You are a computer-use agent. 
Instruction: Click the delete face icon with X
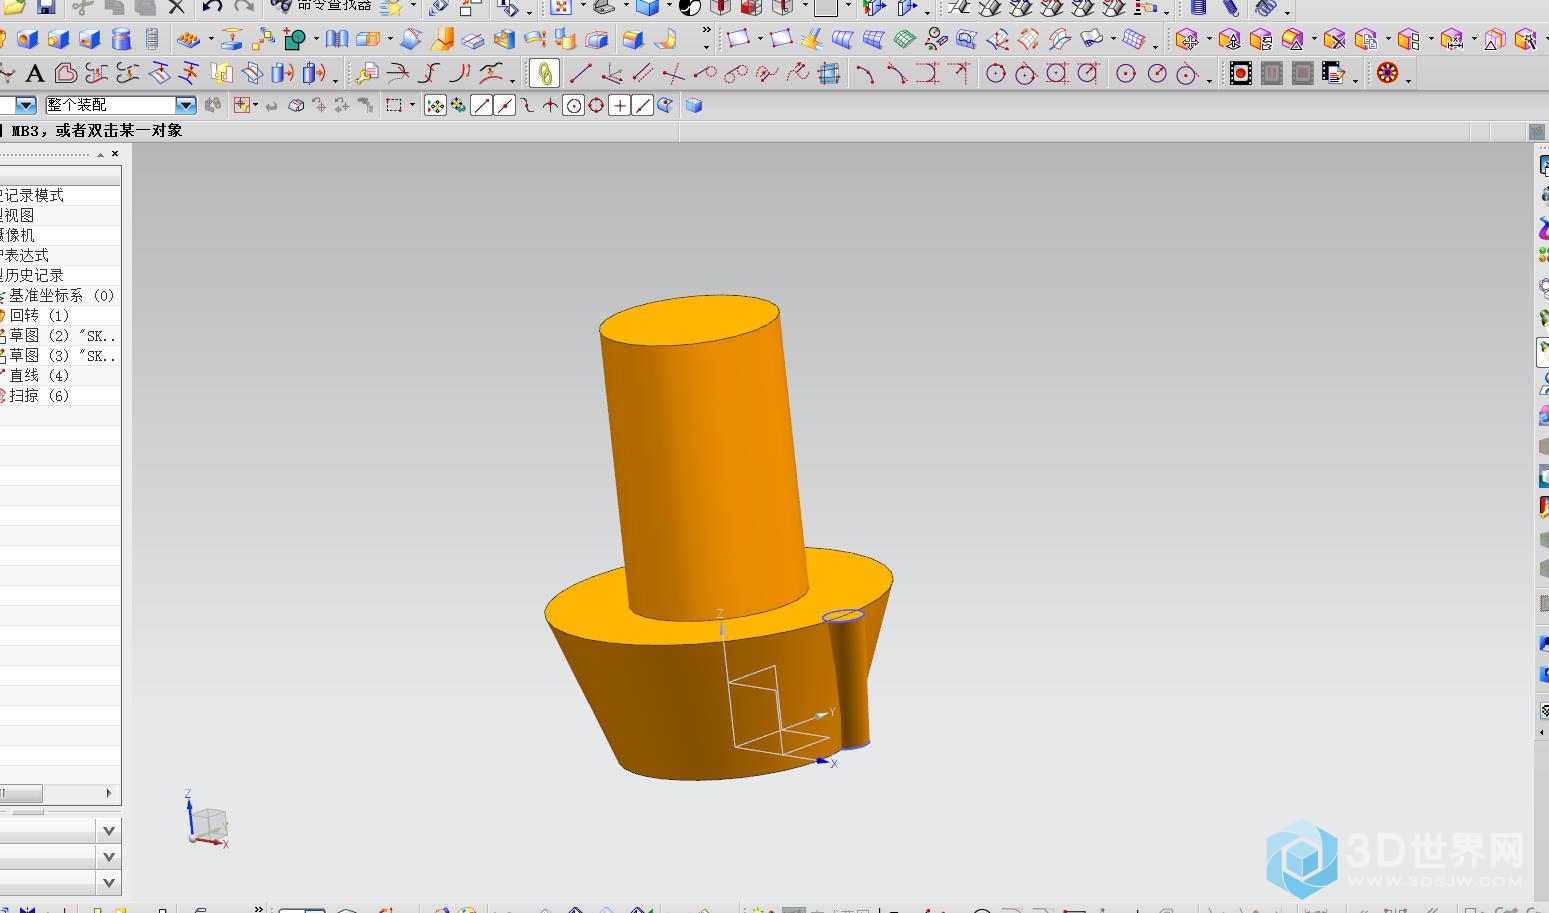click(x=1334, y=40)
